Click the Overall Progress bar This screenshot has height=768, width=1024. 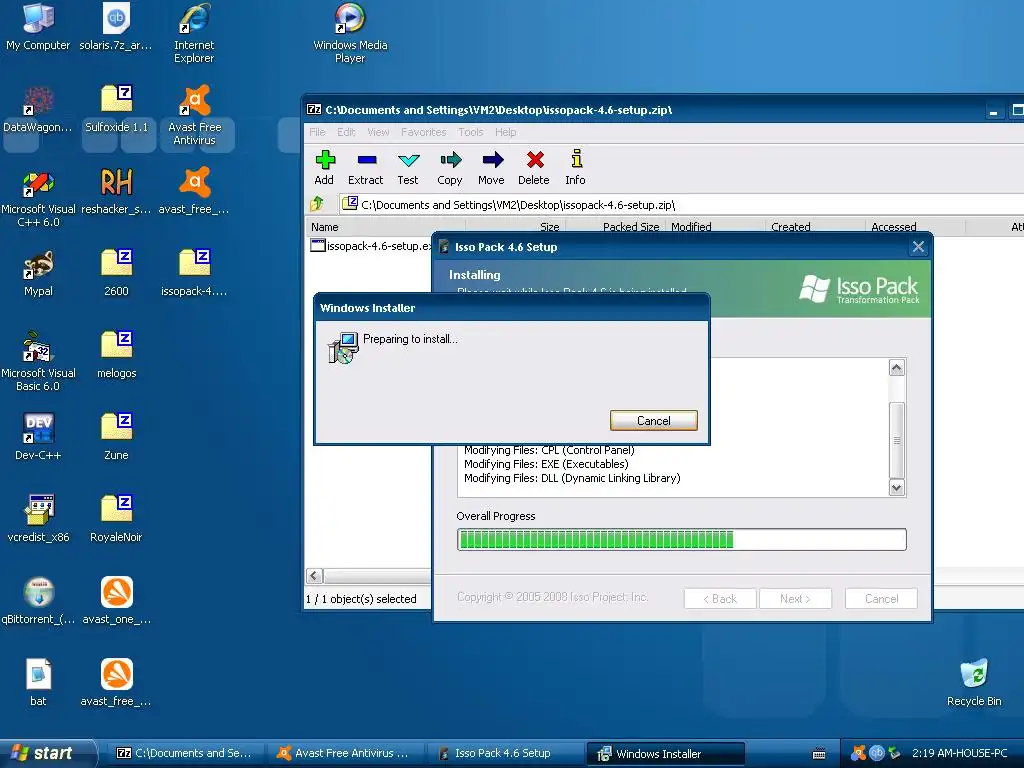[682, 539]
